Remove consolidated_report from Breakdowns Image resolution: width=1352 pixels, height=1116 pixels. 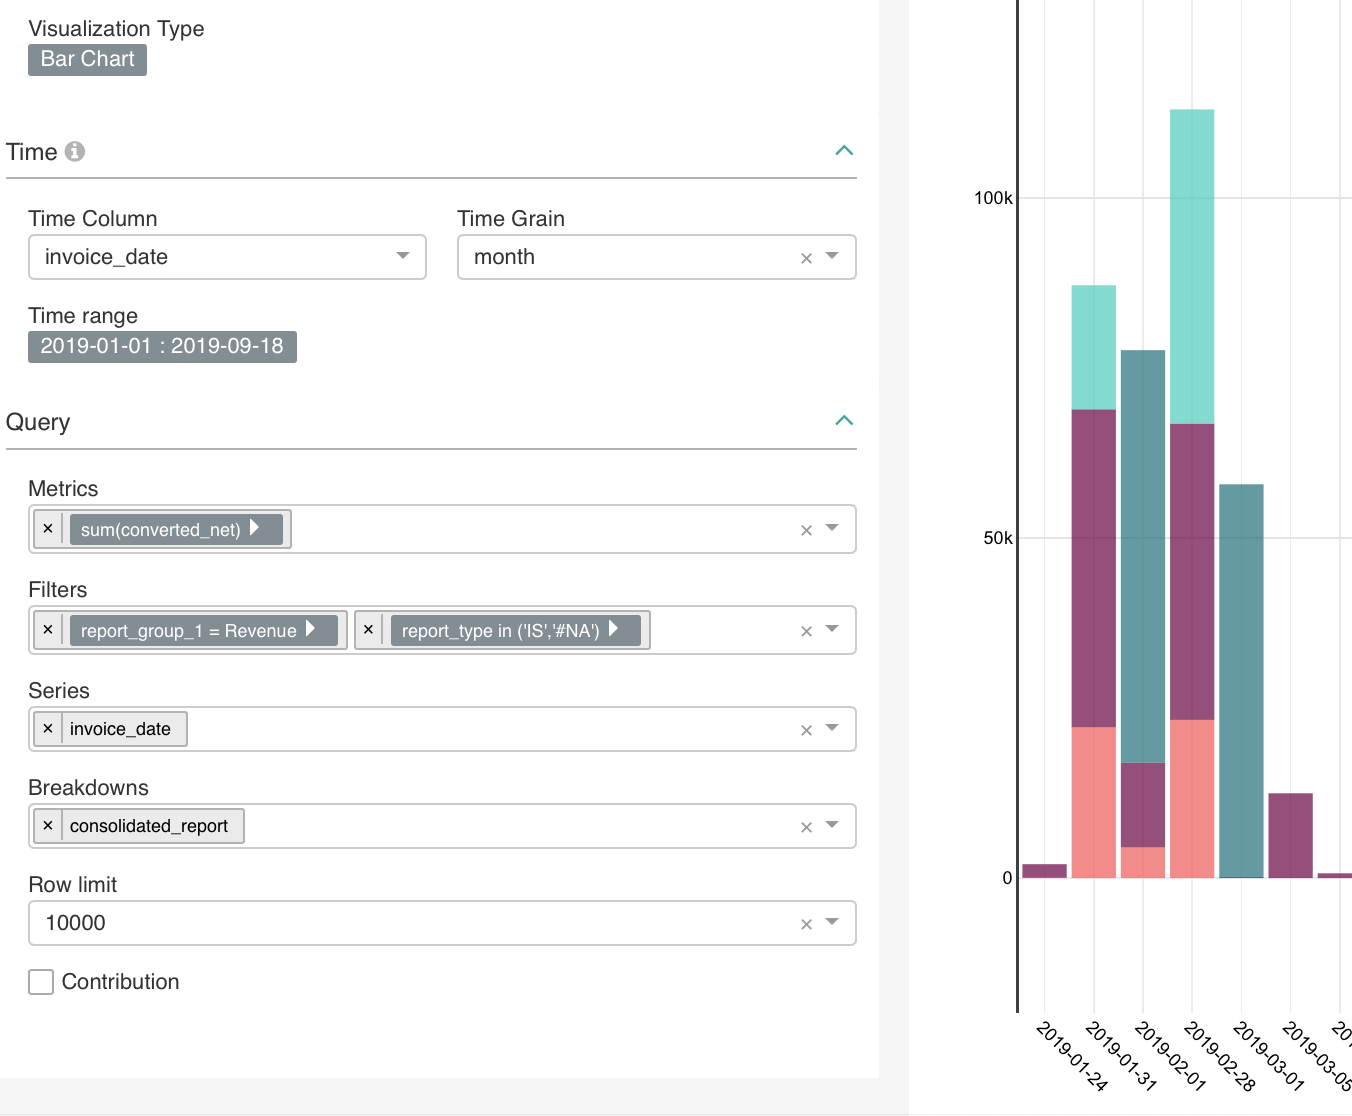point(48,826)
